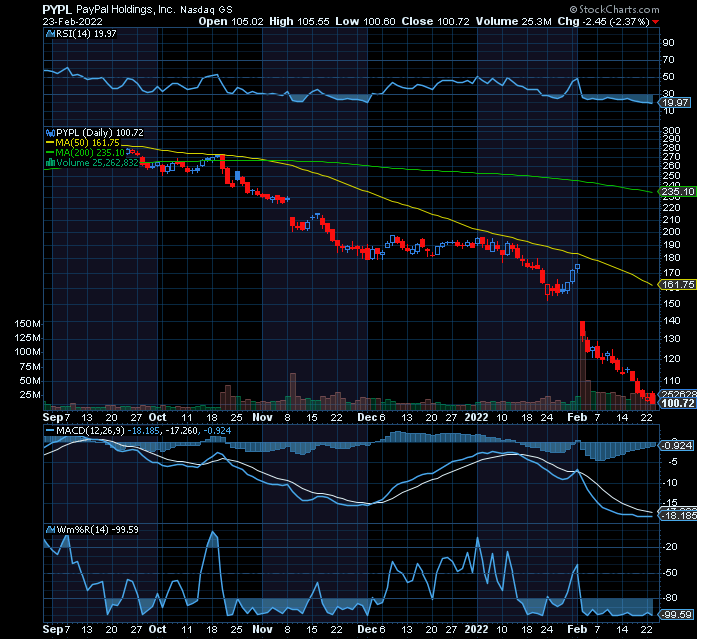The height and width of the screenshot is (640, 712).
Task: Click the red down-arrow next to Chg
Action: click(655, 22)
